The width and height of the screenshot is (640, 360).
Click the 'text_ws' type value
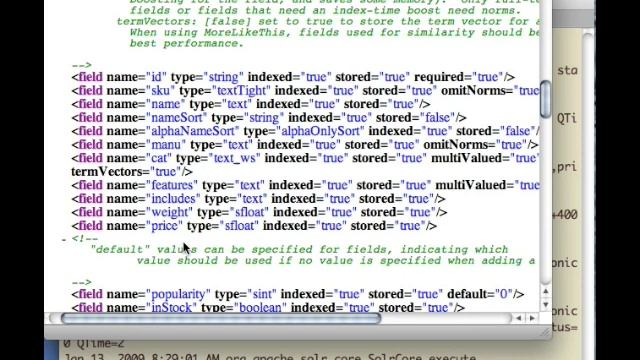coord(234,158)
